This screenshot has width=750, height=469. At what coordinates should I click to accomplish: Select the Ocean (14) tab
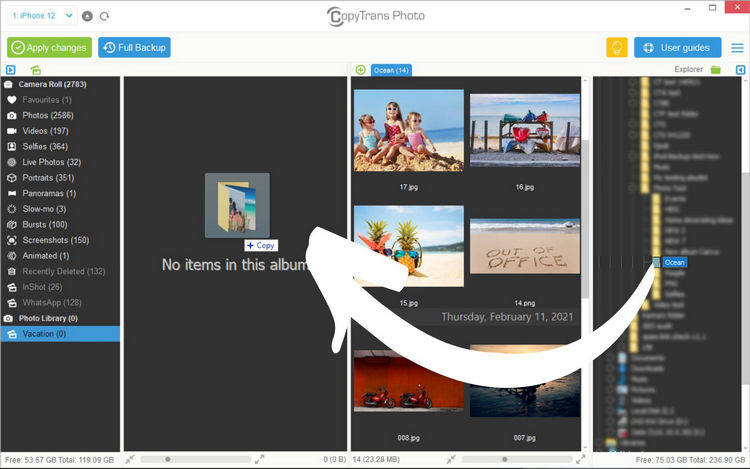point(391,70)
